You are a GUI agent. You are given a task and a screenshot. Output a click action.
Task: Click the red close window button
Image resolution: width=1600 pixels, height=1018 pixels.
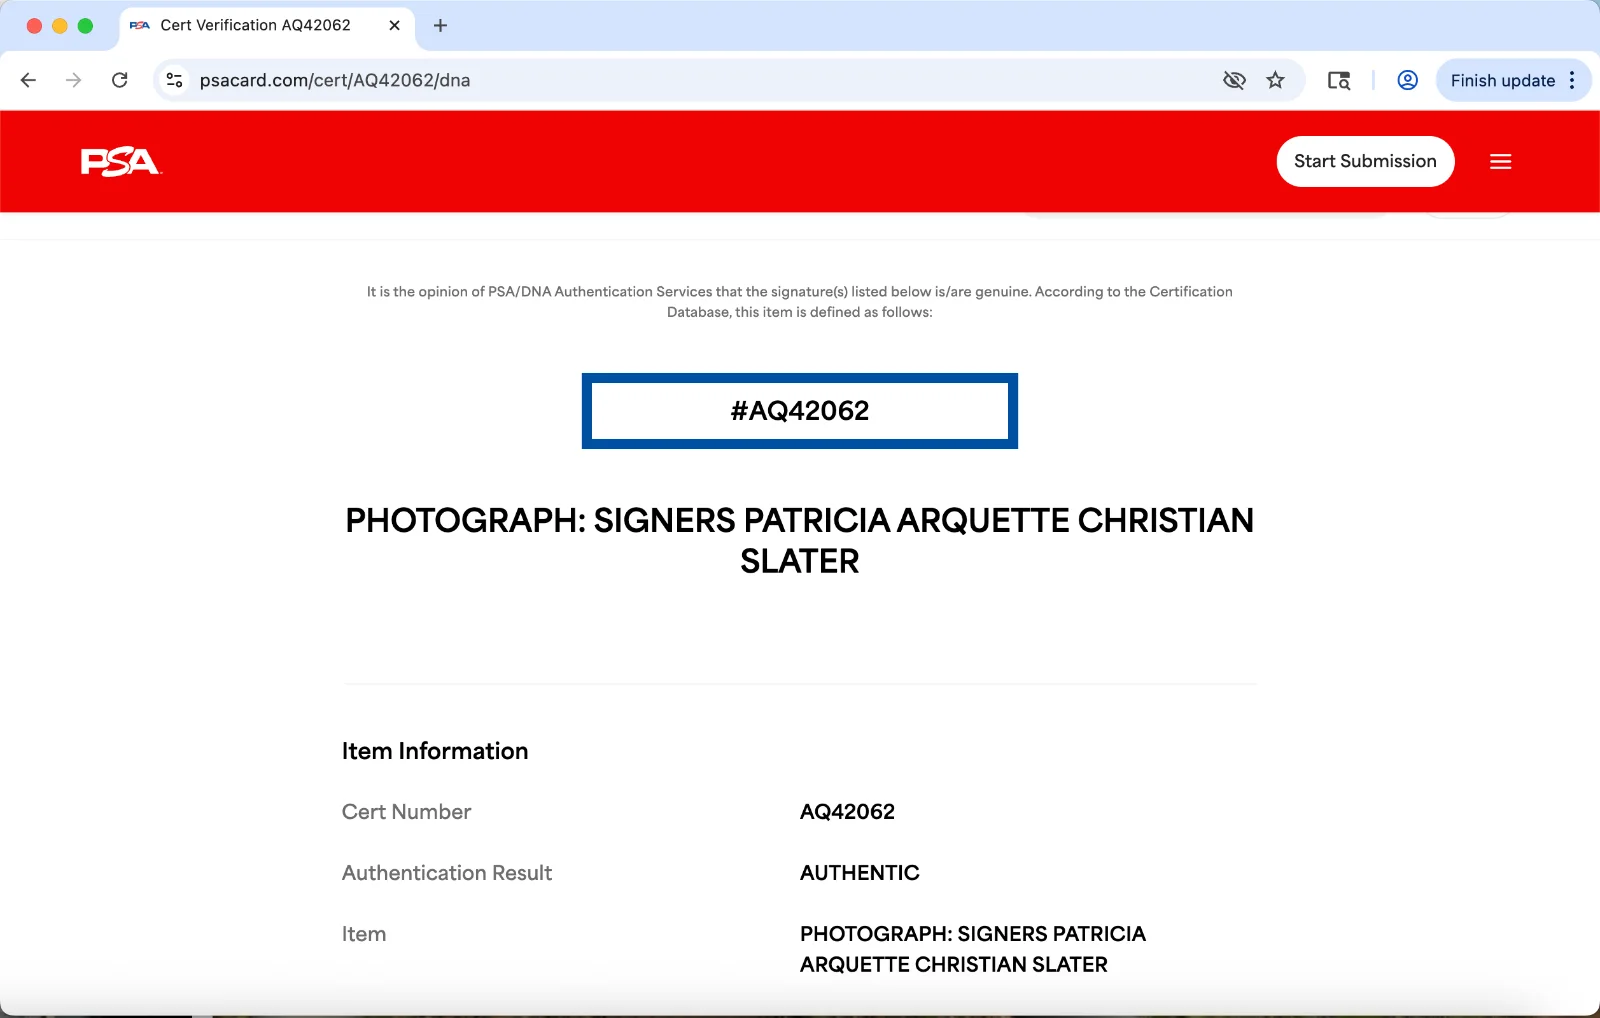pyautogui.click(x=34, y=26)
